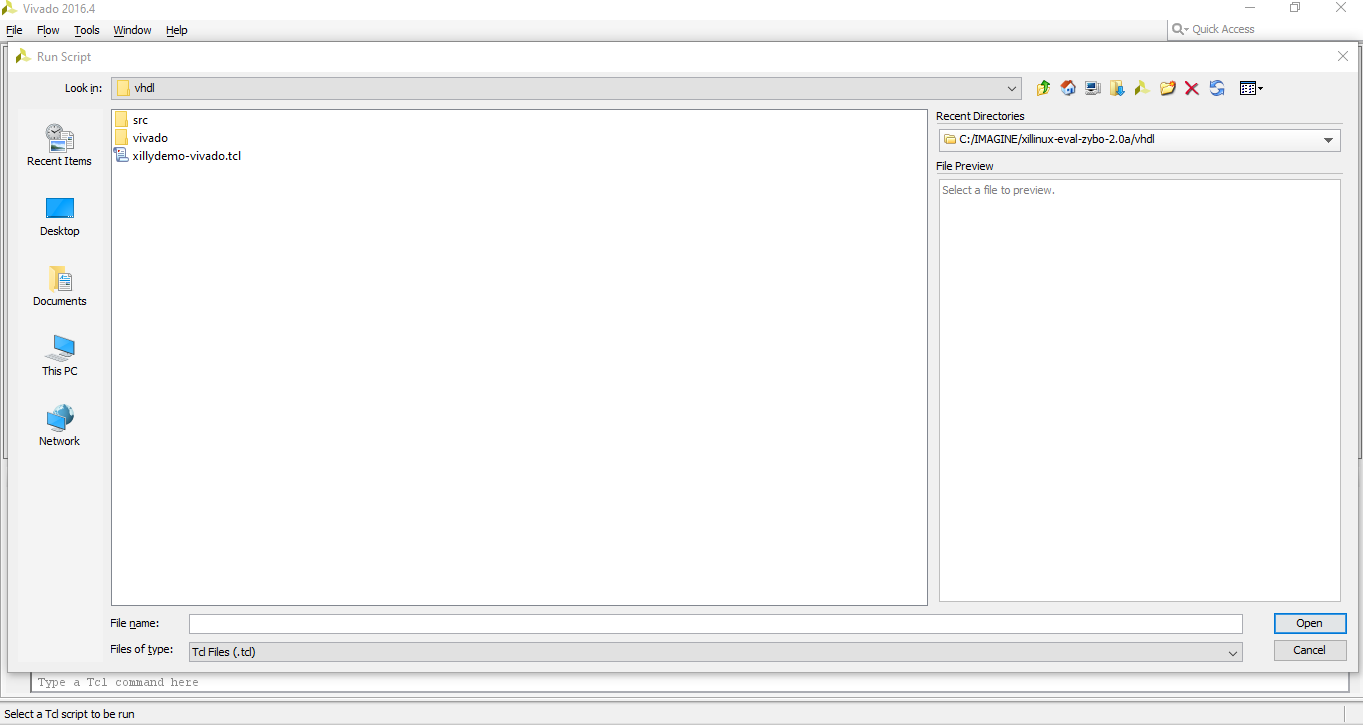Screen dimensions: 1363x725
Task: Delete selected file with red X icon
Action: click(x=1191, y=88)
